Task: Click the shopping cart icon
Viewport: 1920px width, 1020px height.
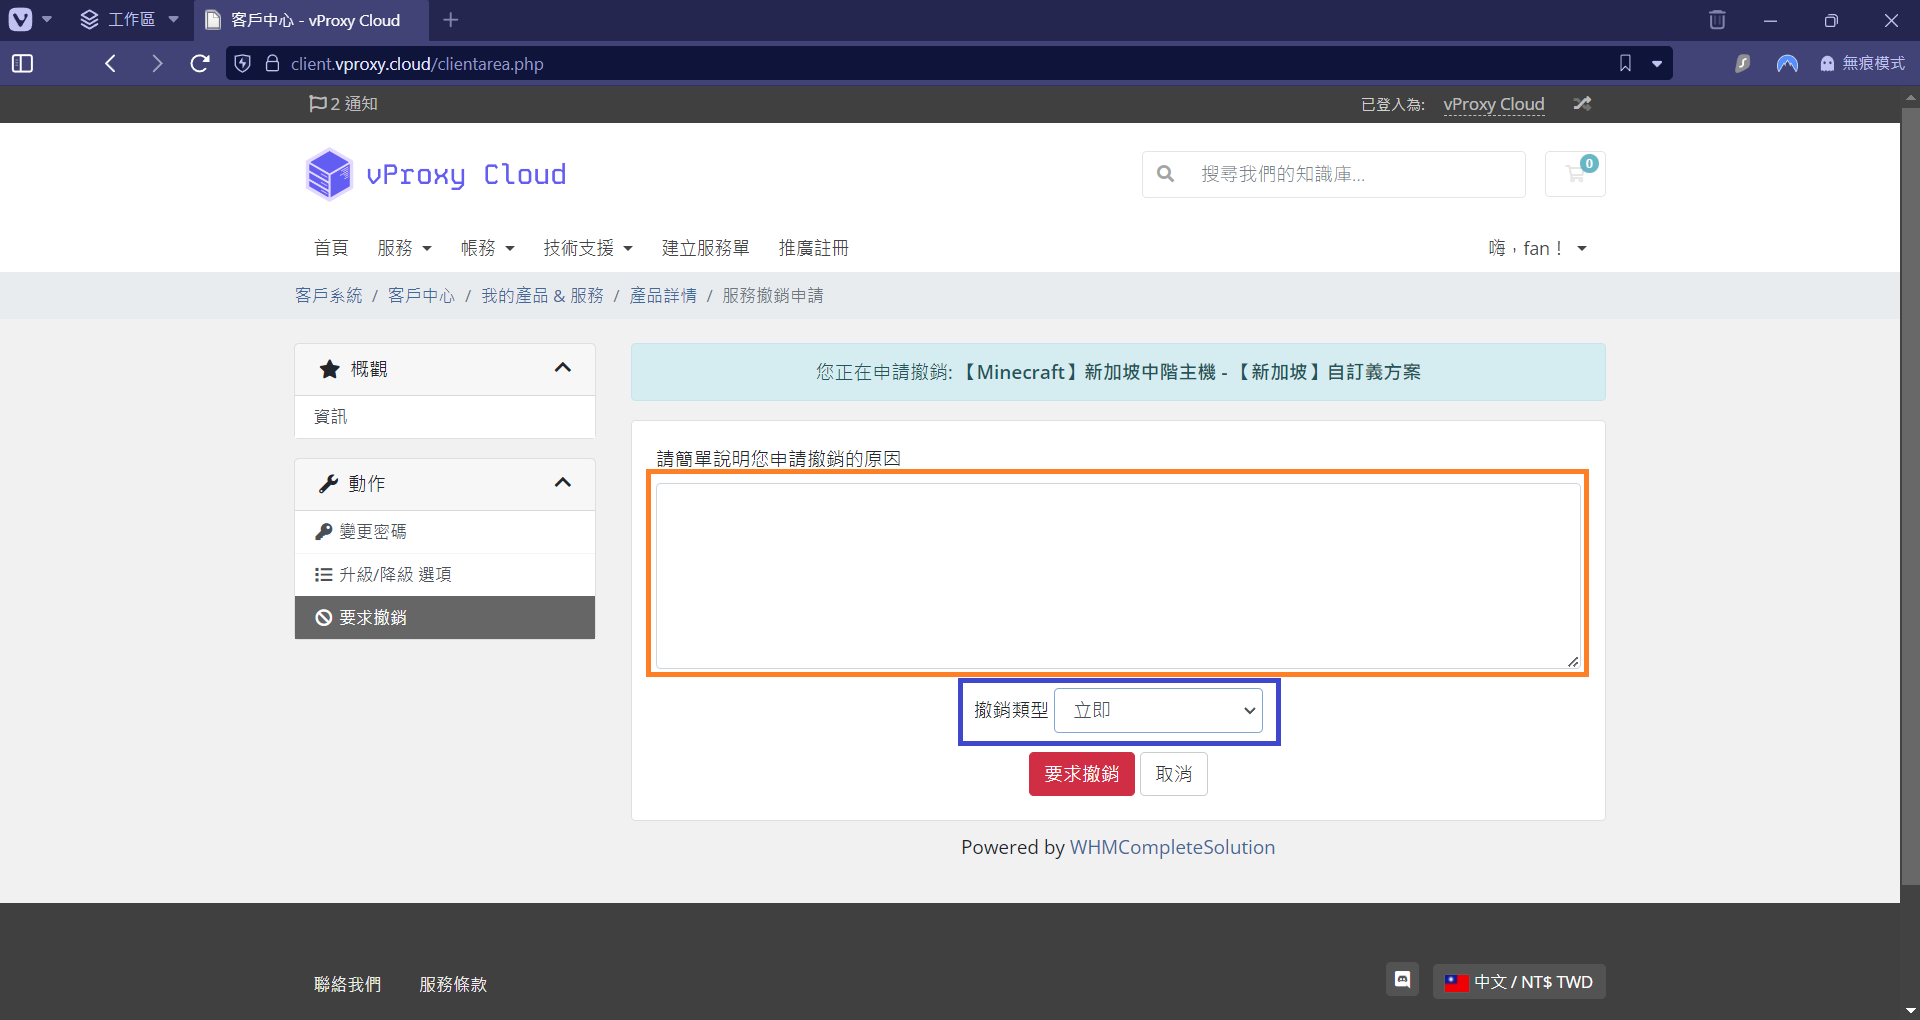Action: 1575,174
